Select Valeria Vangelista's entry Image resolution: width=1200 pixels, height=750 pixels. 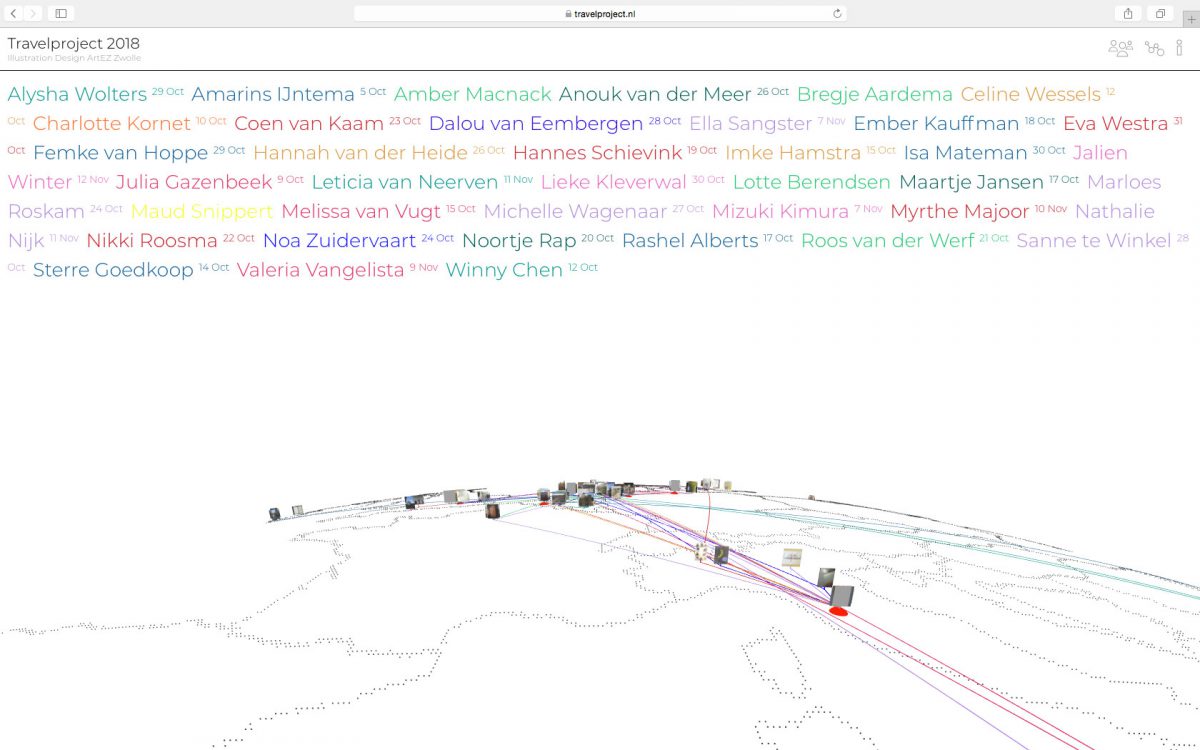click(320, 271)
